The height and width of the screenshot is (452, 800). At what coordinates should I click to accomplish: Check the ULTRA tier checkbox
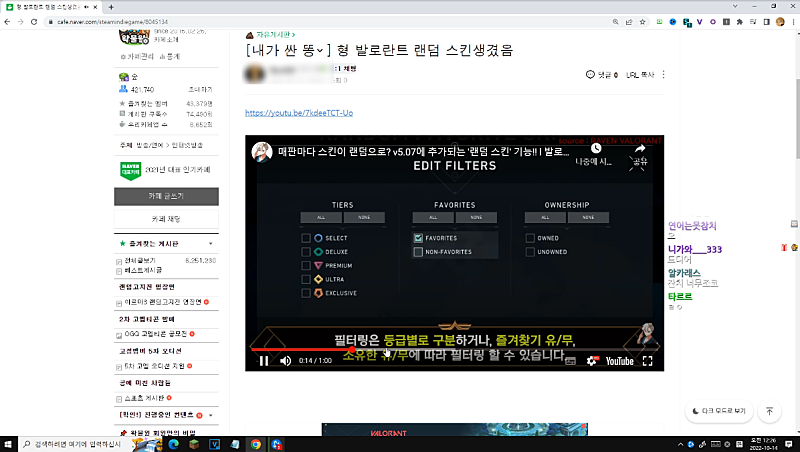tap(306, 280)
